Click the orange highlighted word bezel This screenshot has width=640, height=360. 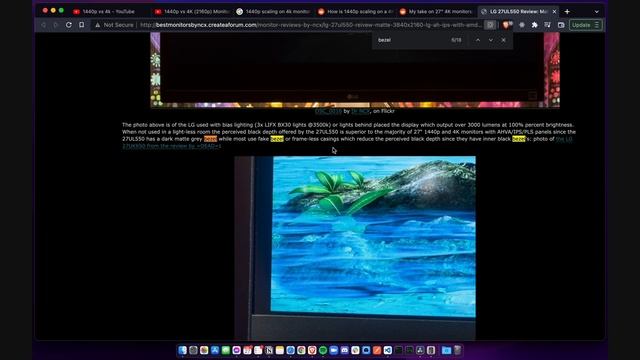(210, 139)
